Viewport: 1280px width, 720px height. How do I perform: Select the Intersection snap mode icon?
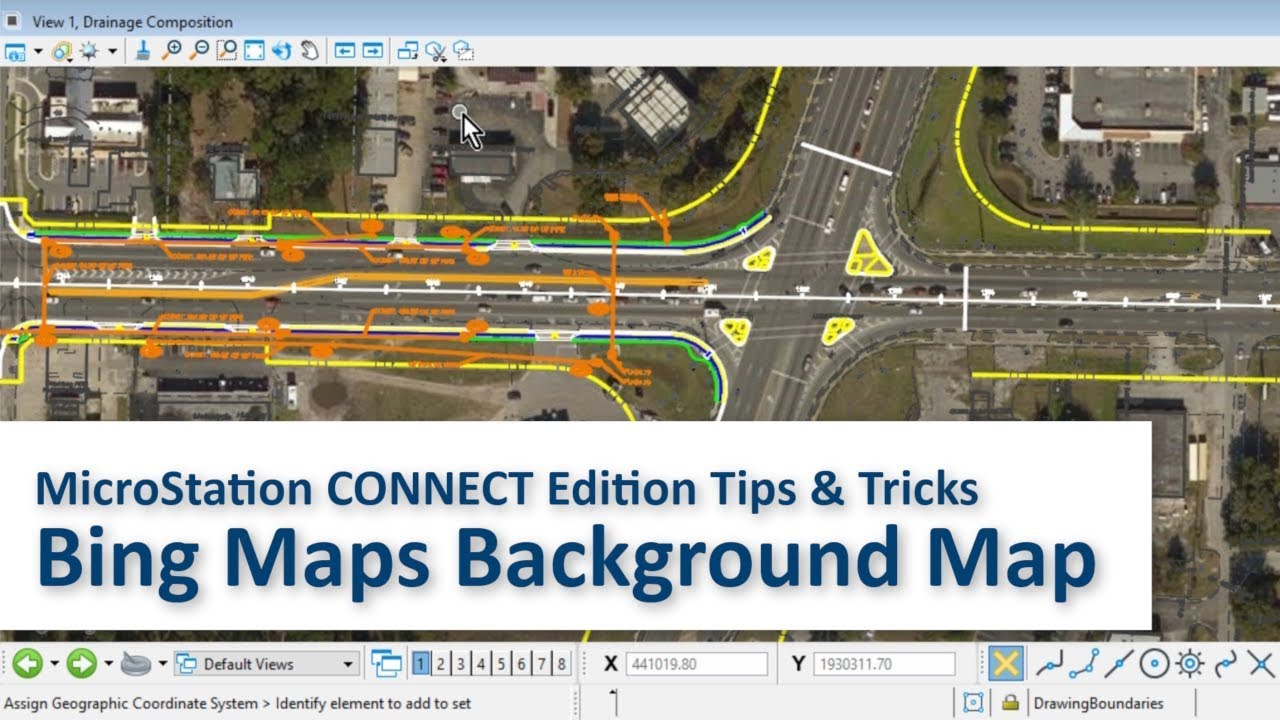coord(1261,663)
